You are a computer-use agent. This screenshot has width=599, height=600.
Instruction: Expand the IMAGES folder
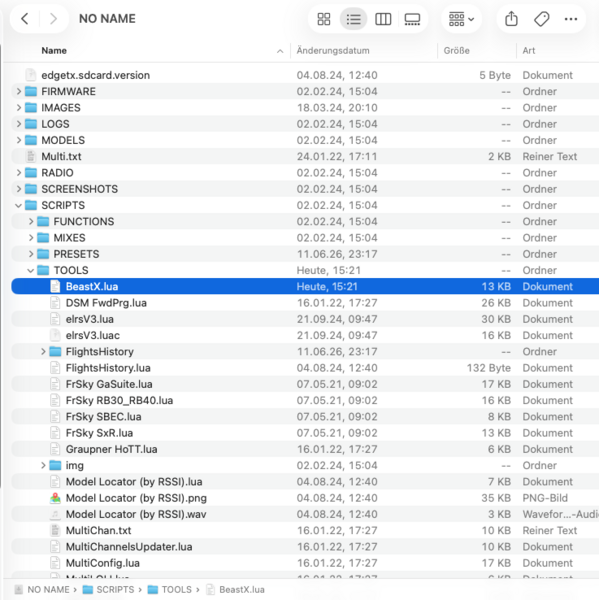pos(18,108)
